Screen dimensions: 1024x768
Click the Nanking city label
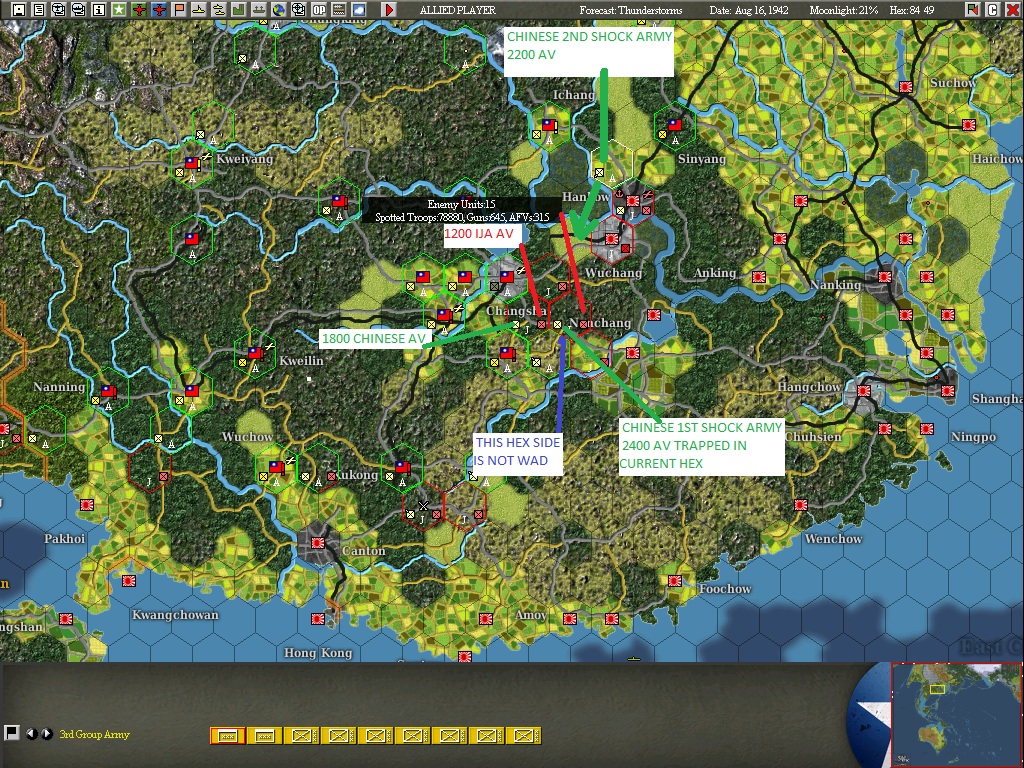[835, 285]
